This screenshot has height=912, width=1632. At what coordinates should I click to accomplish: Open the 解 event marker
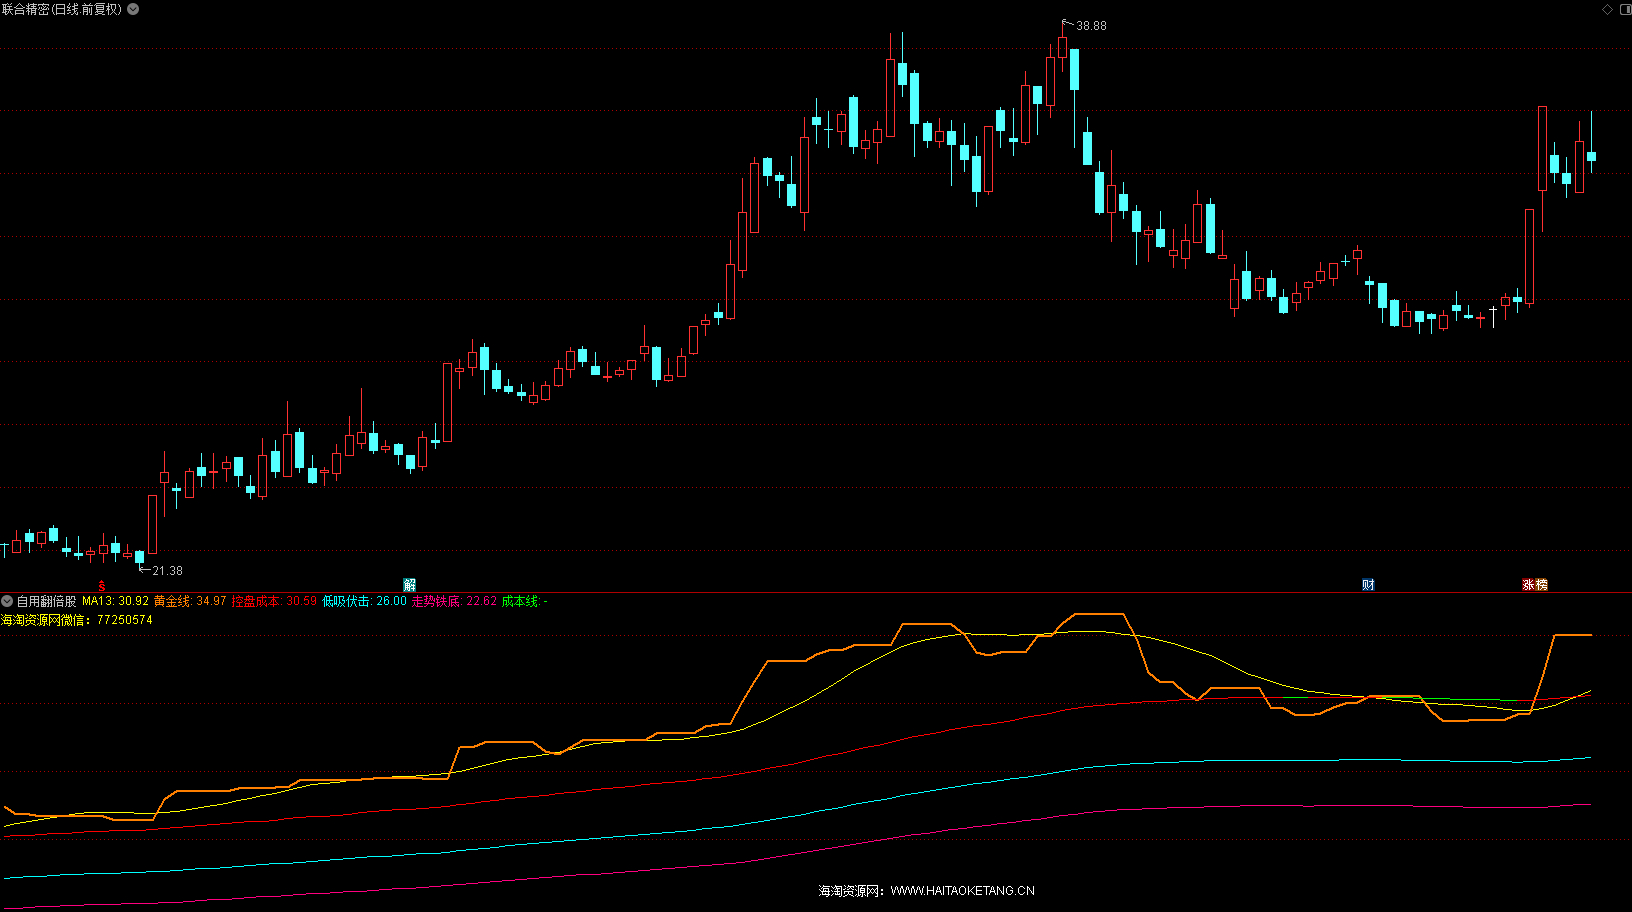tap(409, 585)
